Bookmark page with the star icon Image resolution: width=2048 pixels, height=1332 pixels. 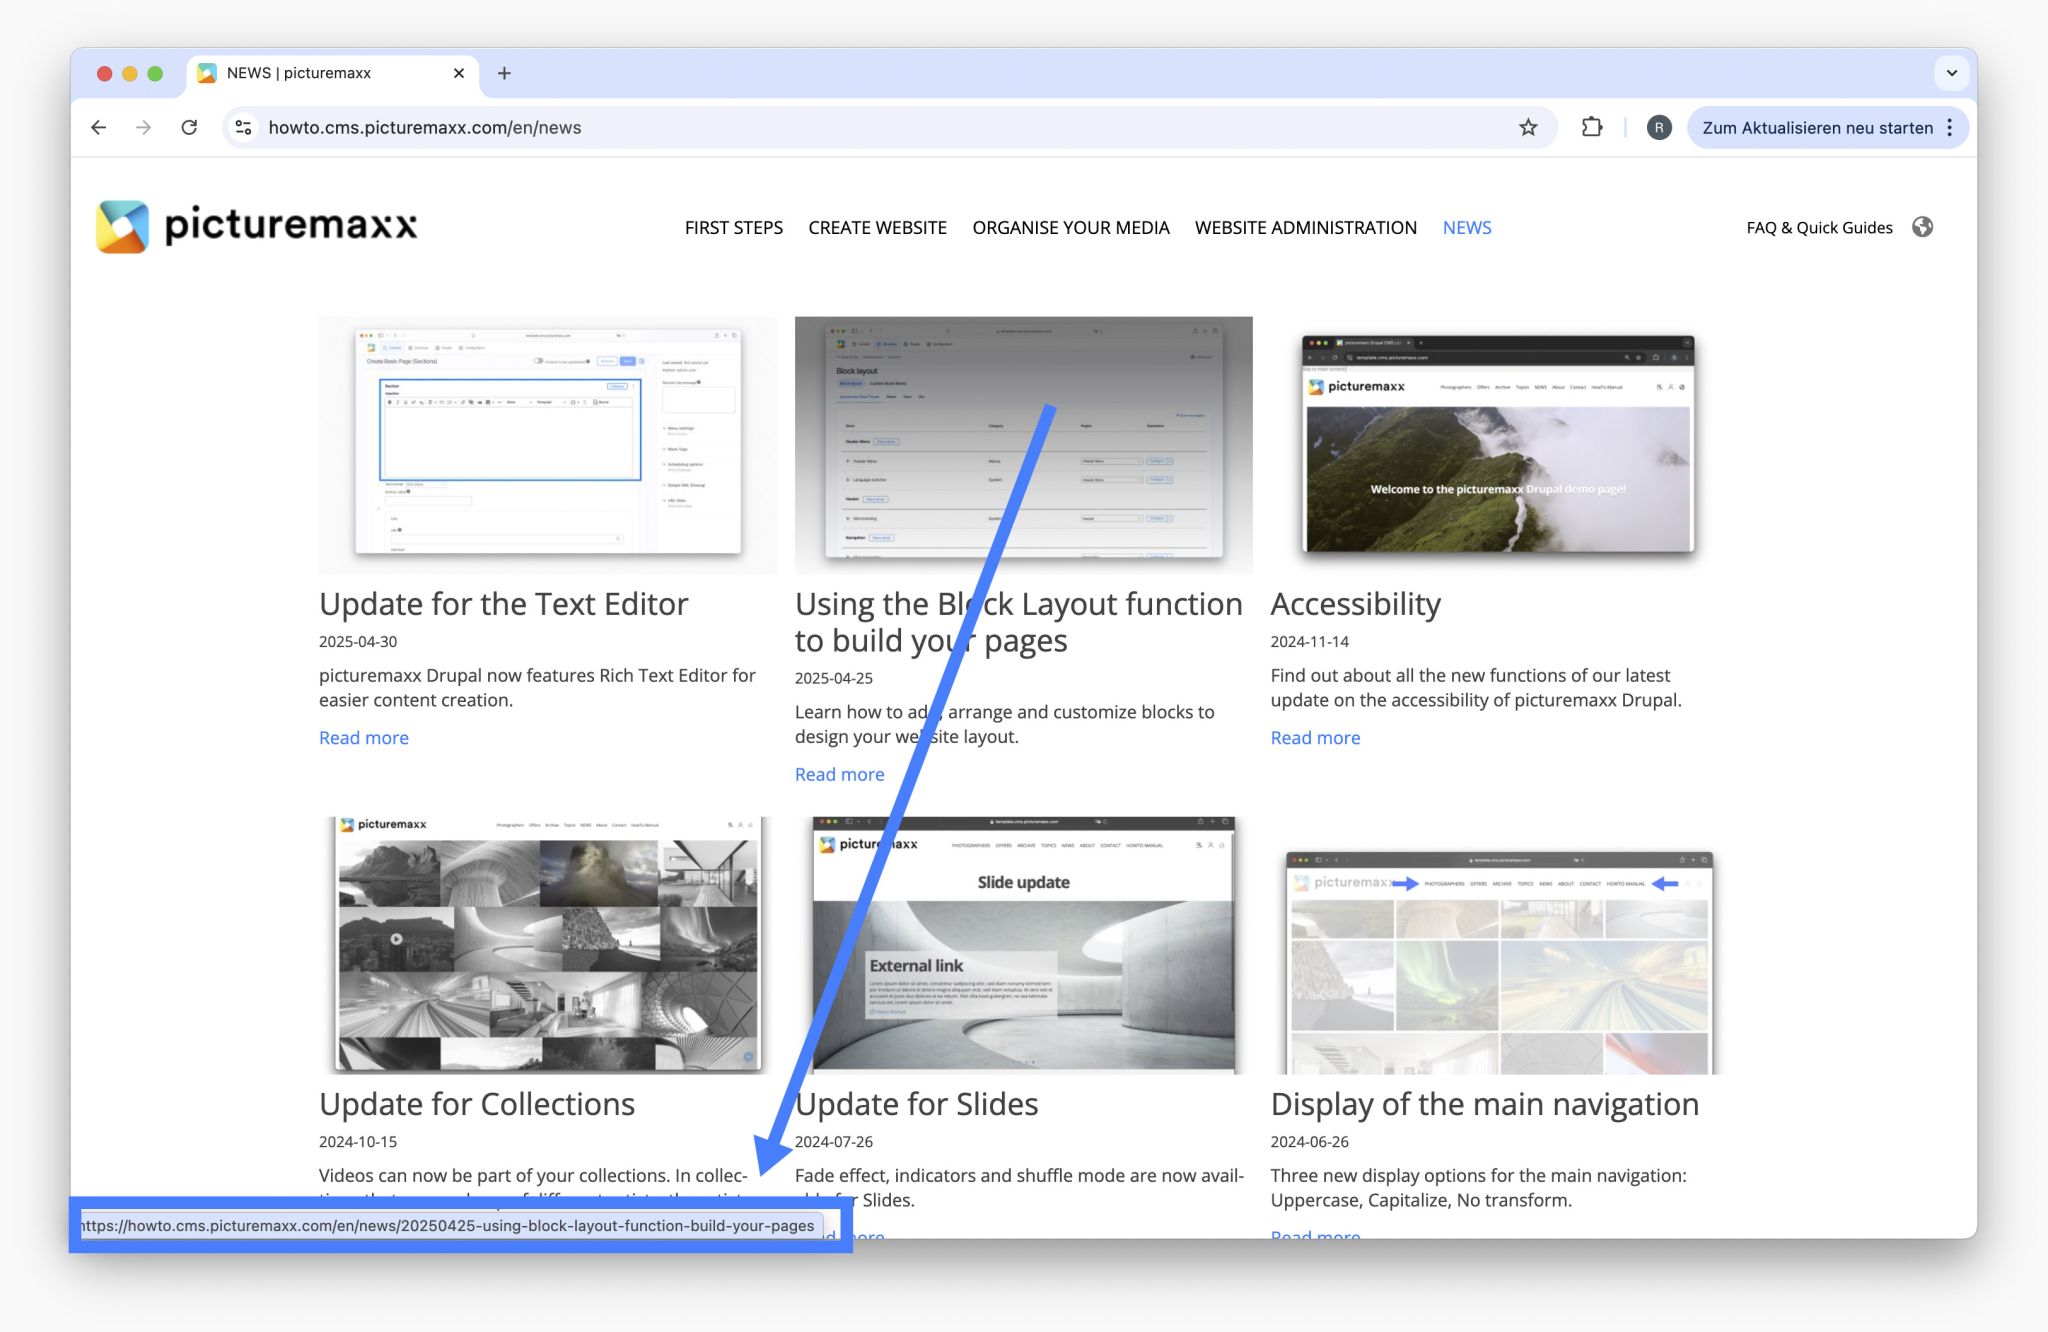click(x=1528, y=127)
